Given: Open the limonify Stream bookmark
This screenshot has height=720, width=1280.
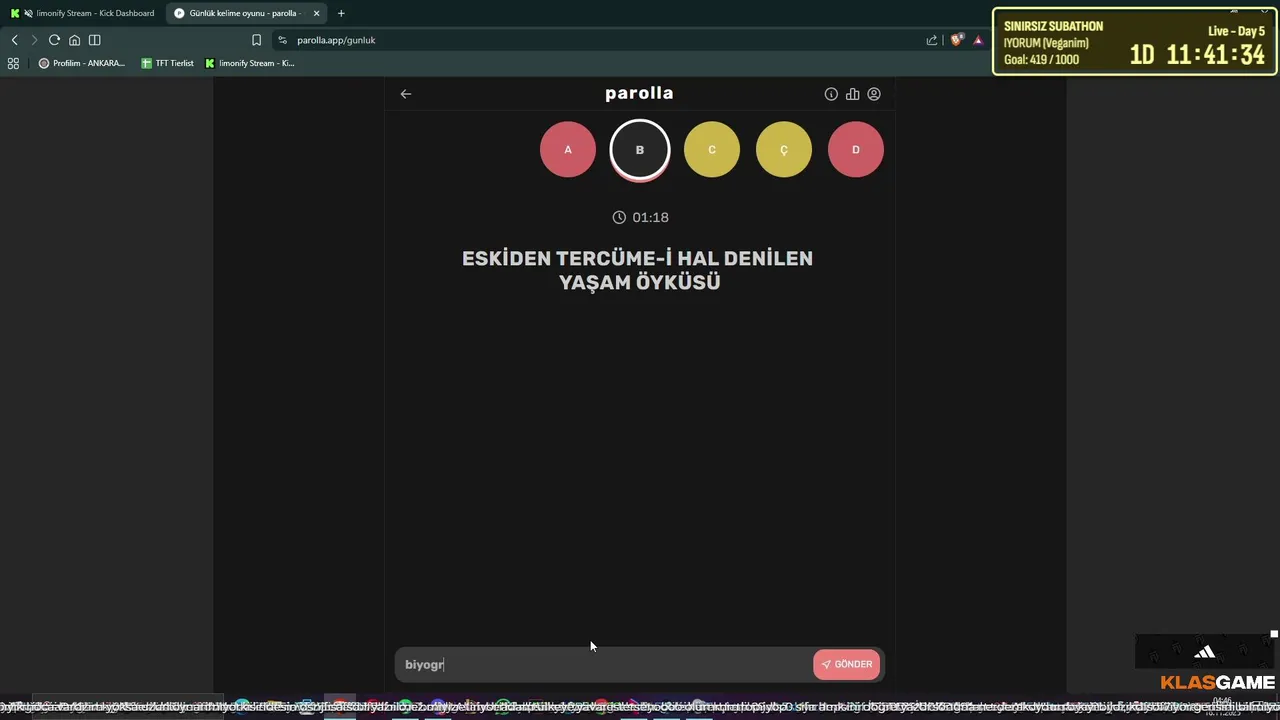Looking at the screenshot, I should 250,63.
